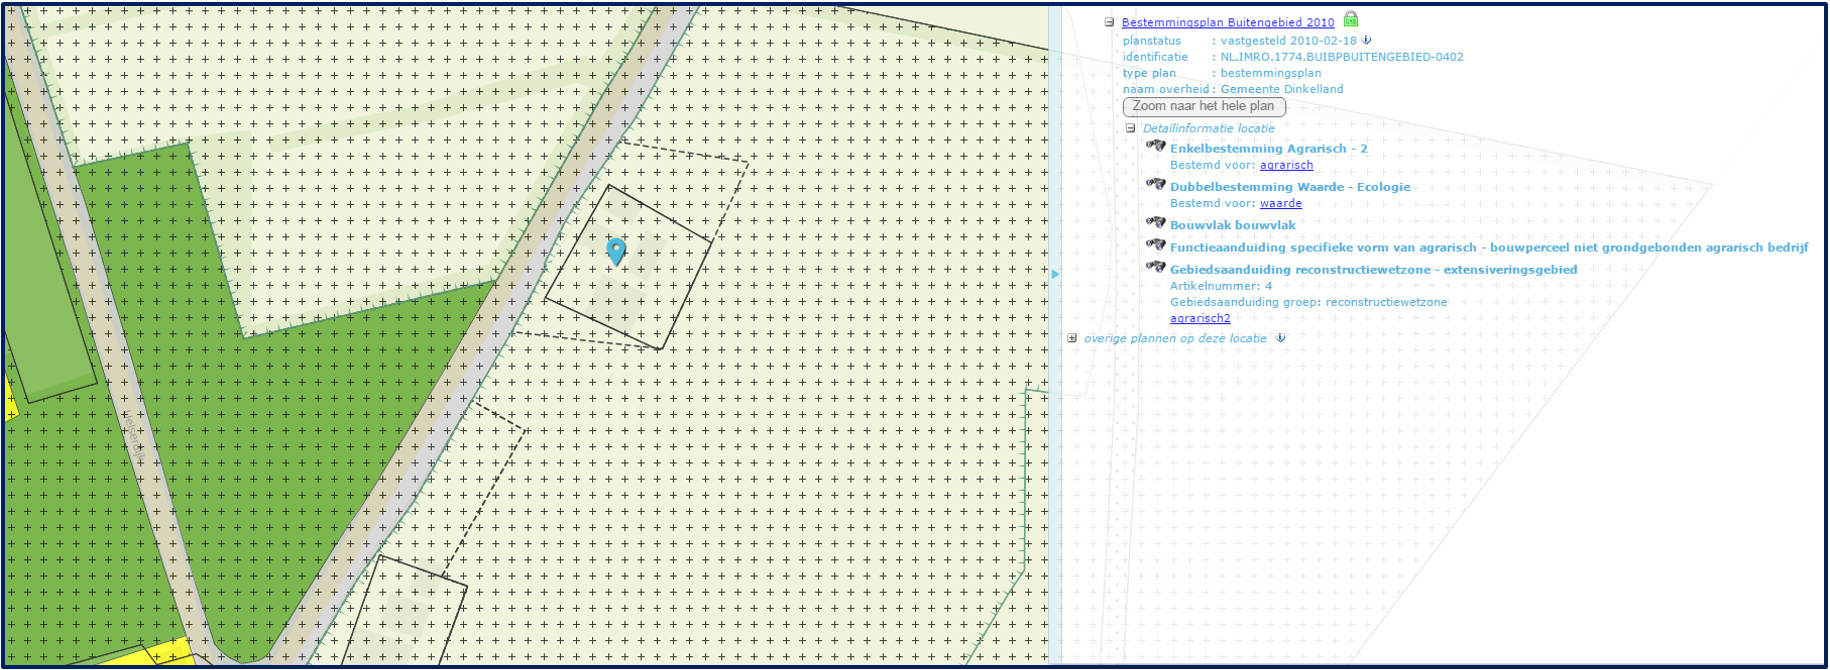Click the Detailinformatie locatie label
The height and width of the screenshot is (670, 1830).
coord(1209,128)
